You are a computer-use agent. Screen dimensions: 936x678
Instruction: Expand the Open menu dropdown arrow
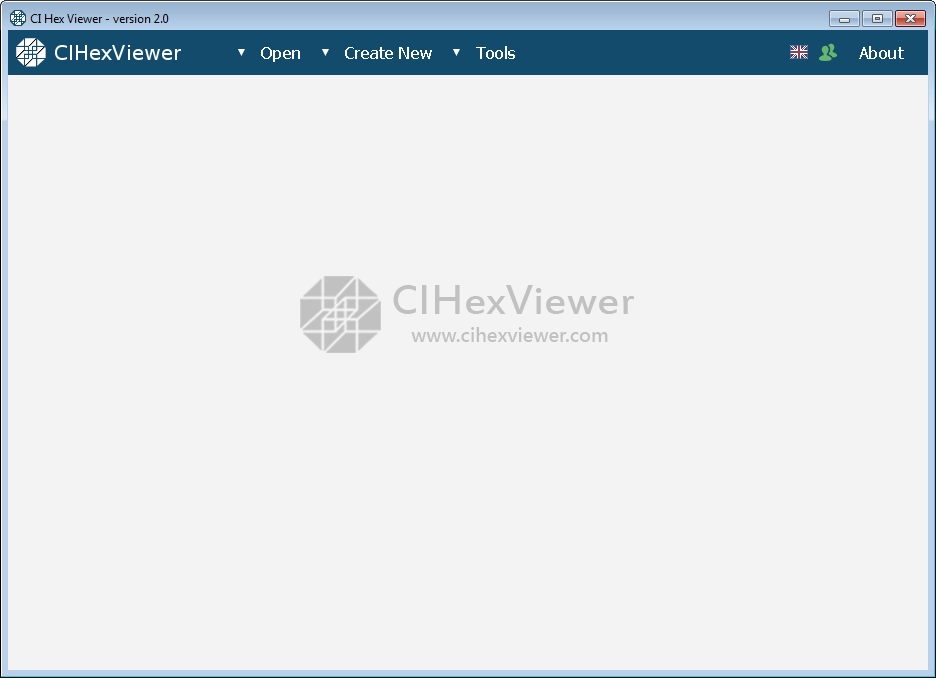click(x=241, y=53)
